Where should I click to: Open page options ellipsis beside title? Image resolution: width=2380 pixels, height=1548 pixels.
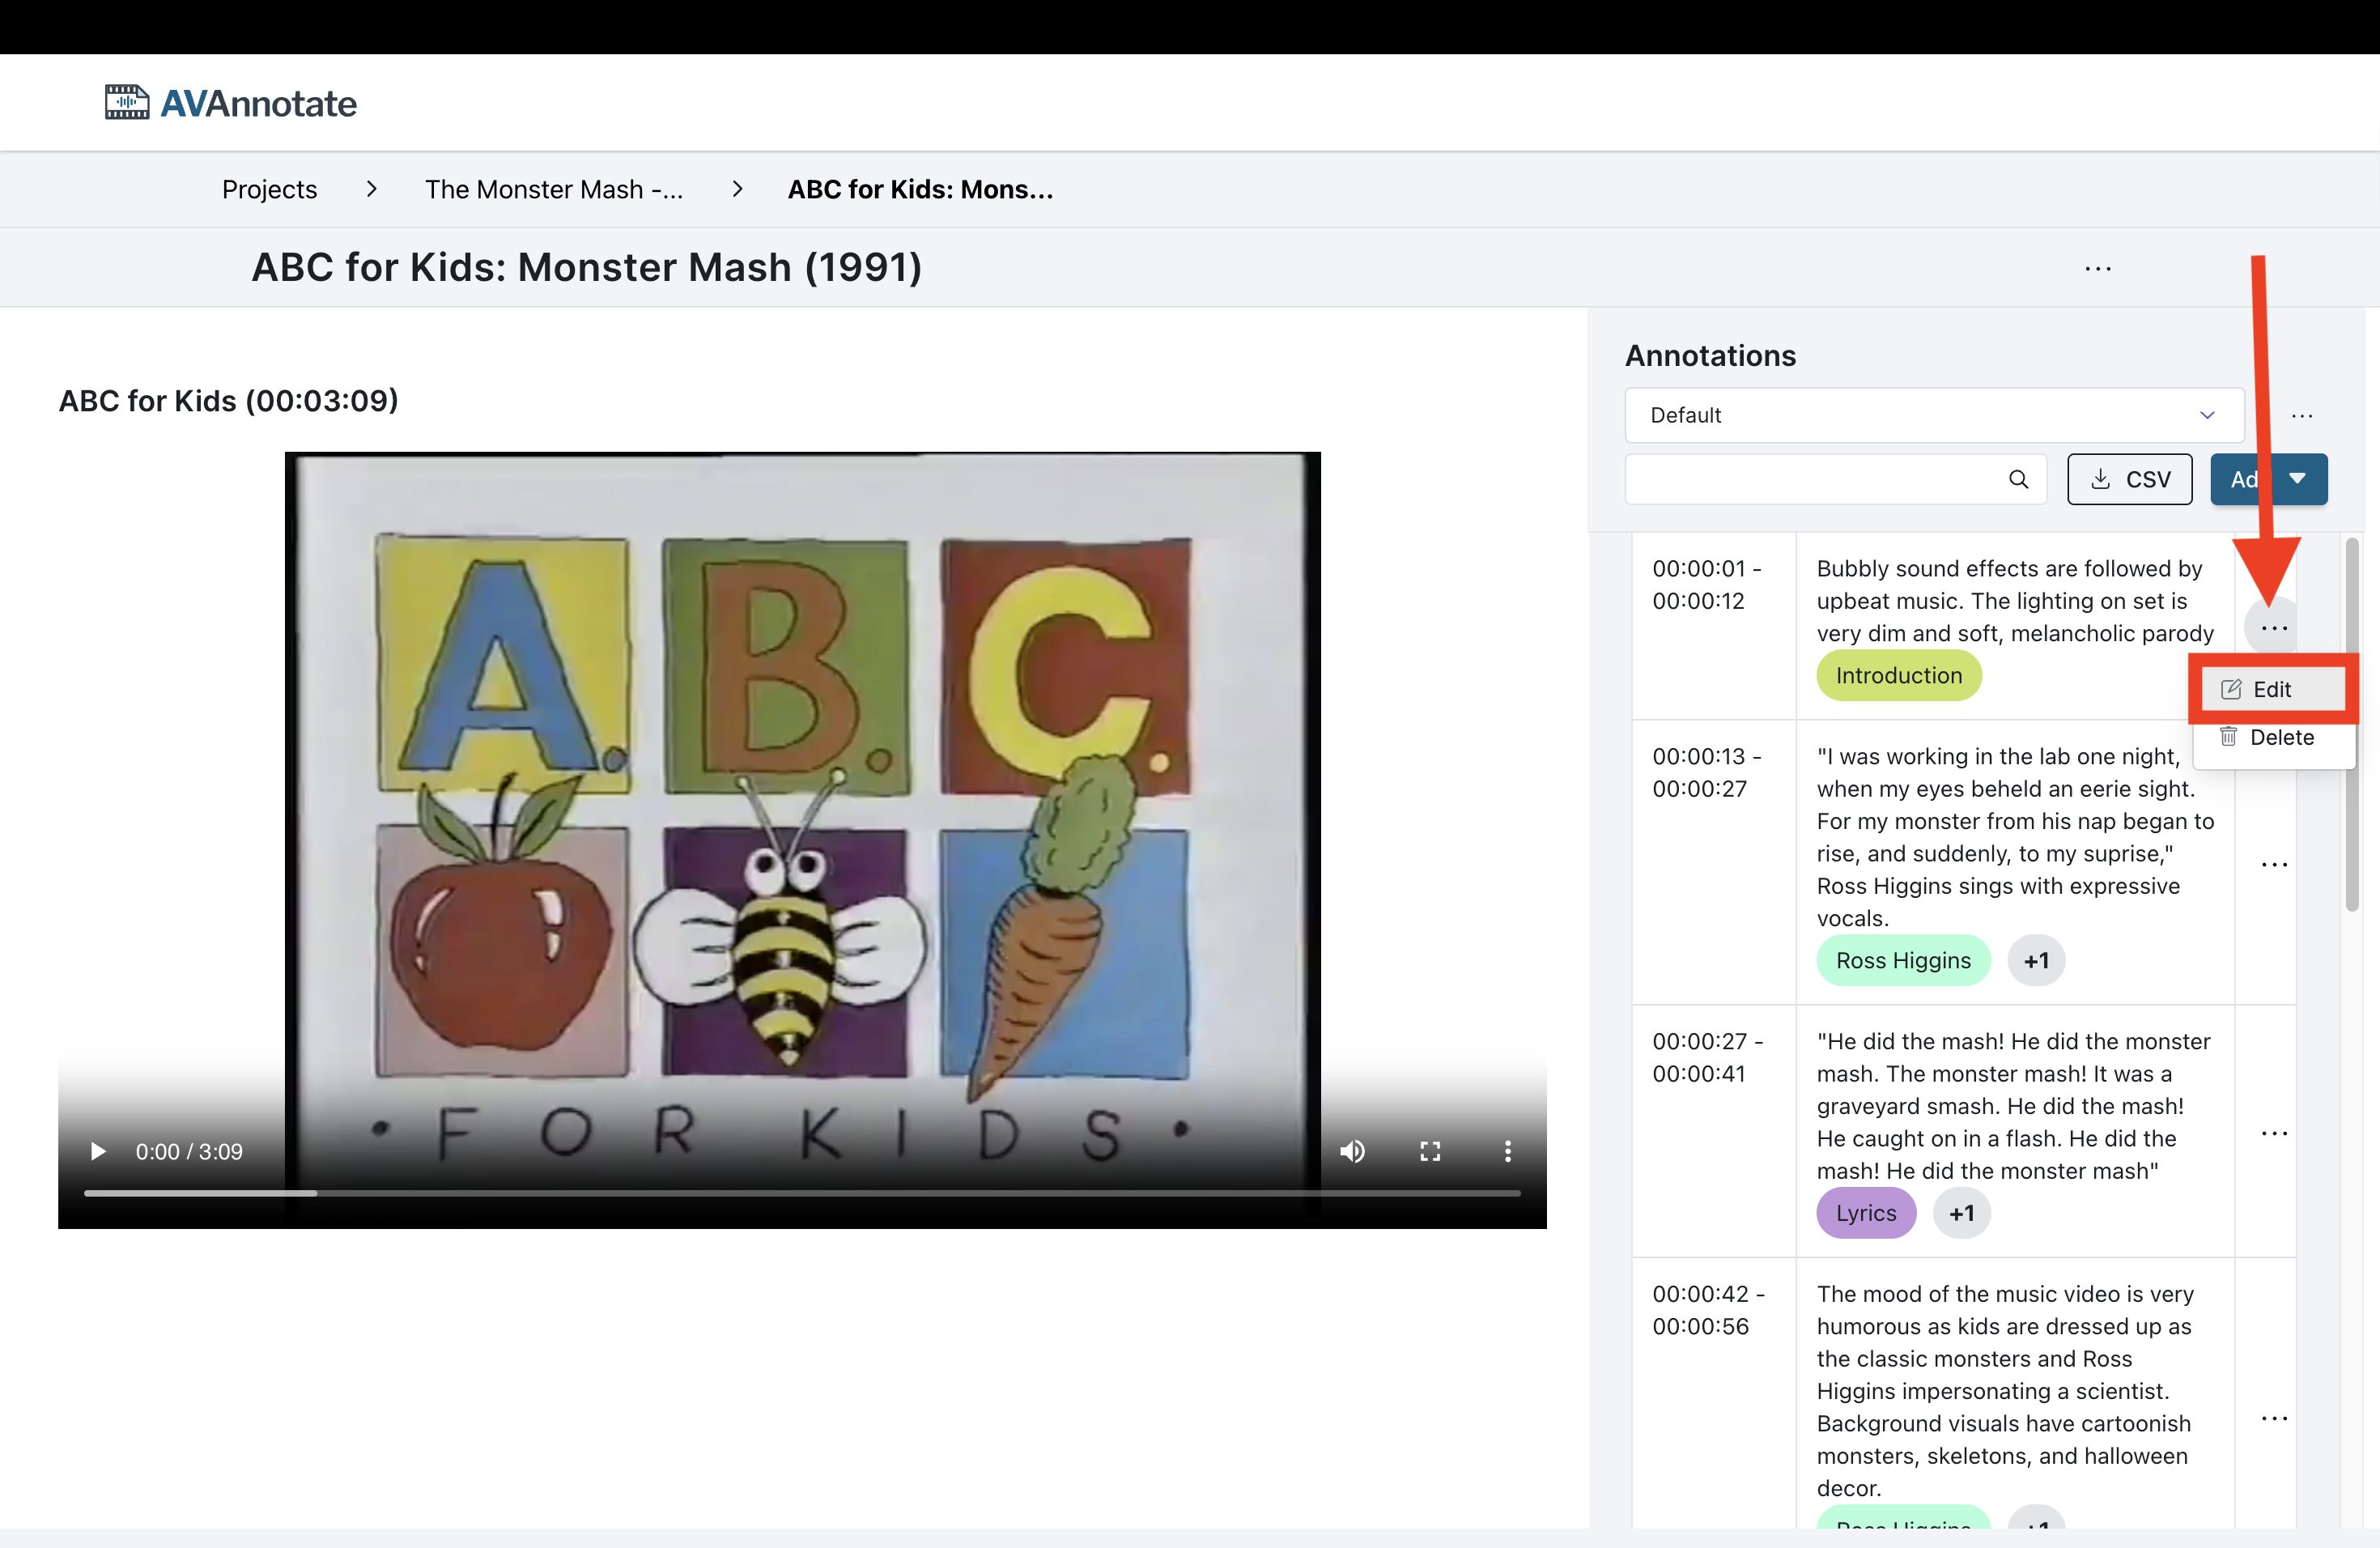2098,268
